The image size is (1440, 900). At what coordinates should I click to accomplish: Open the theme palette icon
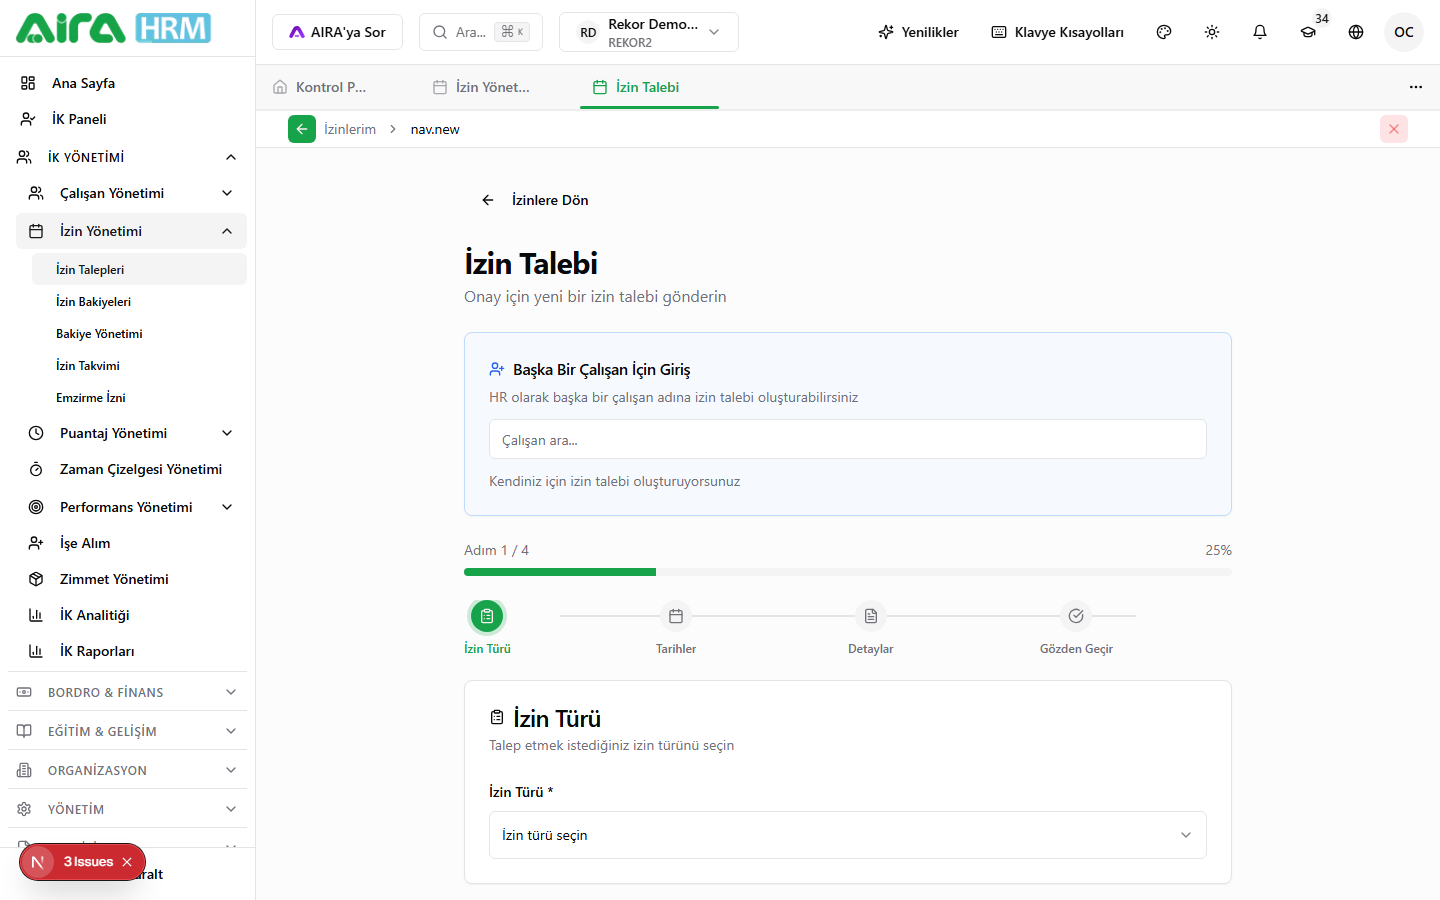[x=1164, y=32]
